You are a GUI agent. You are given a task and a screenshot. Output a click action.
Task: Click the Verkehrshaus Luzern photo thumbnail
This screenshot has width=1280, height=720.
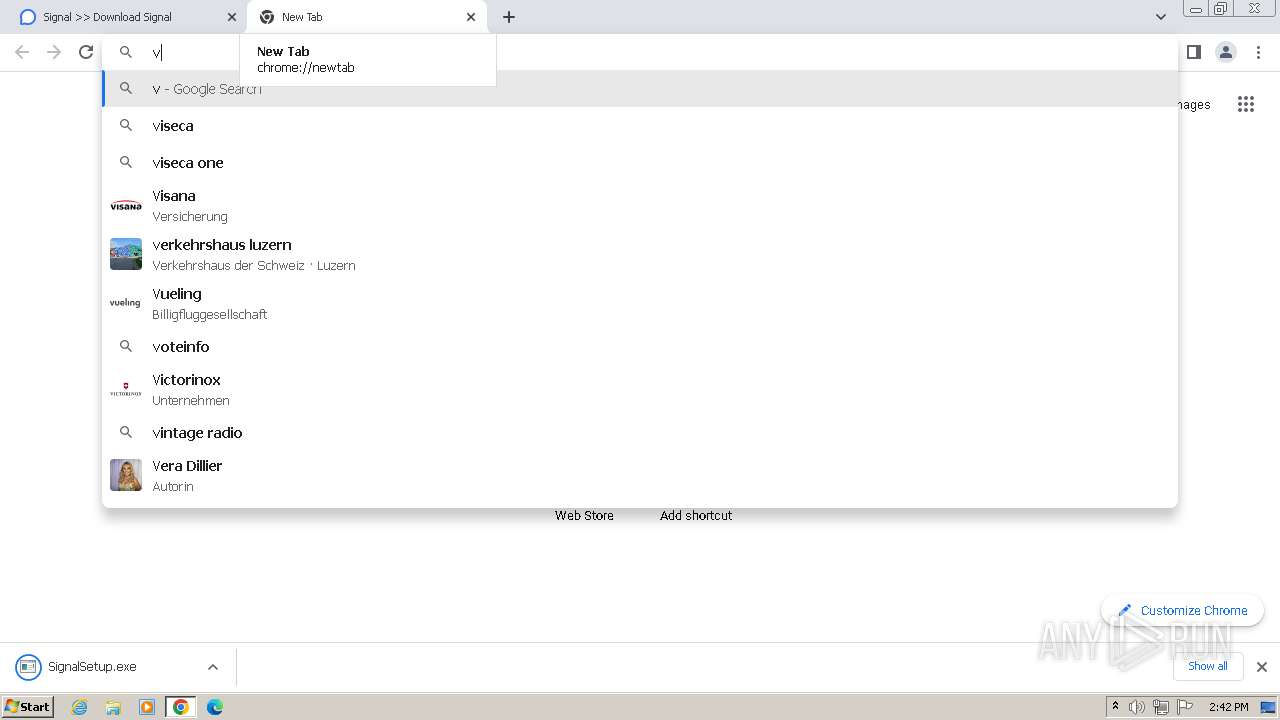click(x=126, y=254)
